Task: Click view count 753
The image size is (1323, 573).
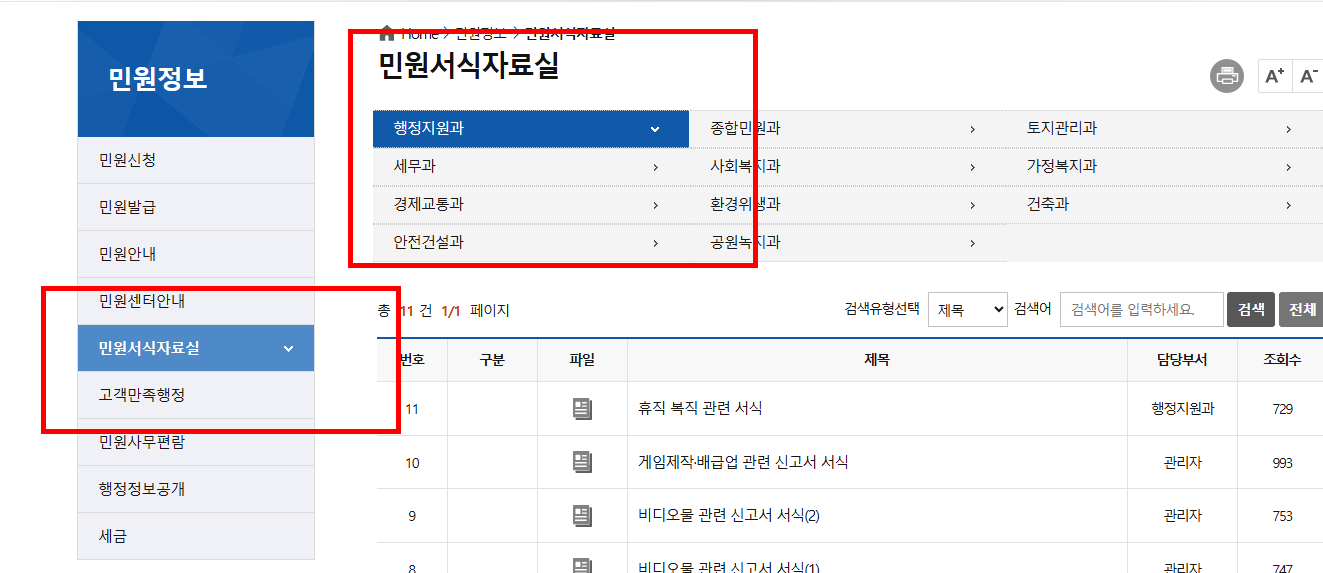Action: pyautogui.click(x=1283, y=516)
